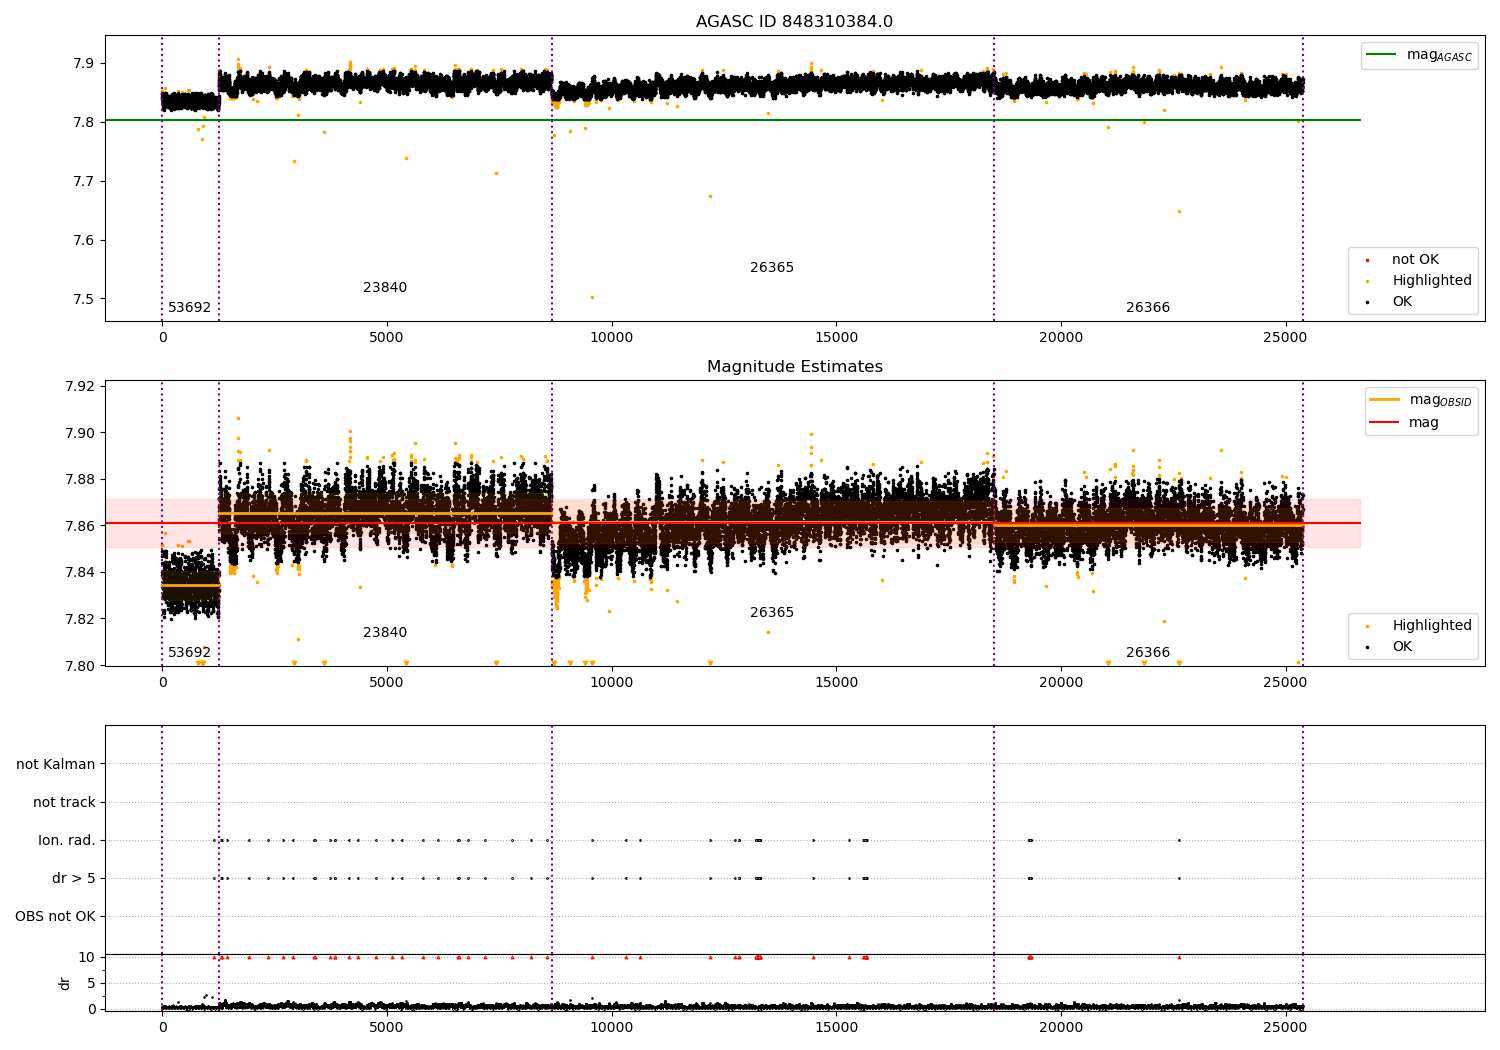Click dr tick label 5 in bottom panel
The height and width of the screenshot is (1050, 1500).
coord(91,984)
